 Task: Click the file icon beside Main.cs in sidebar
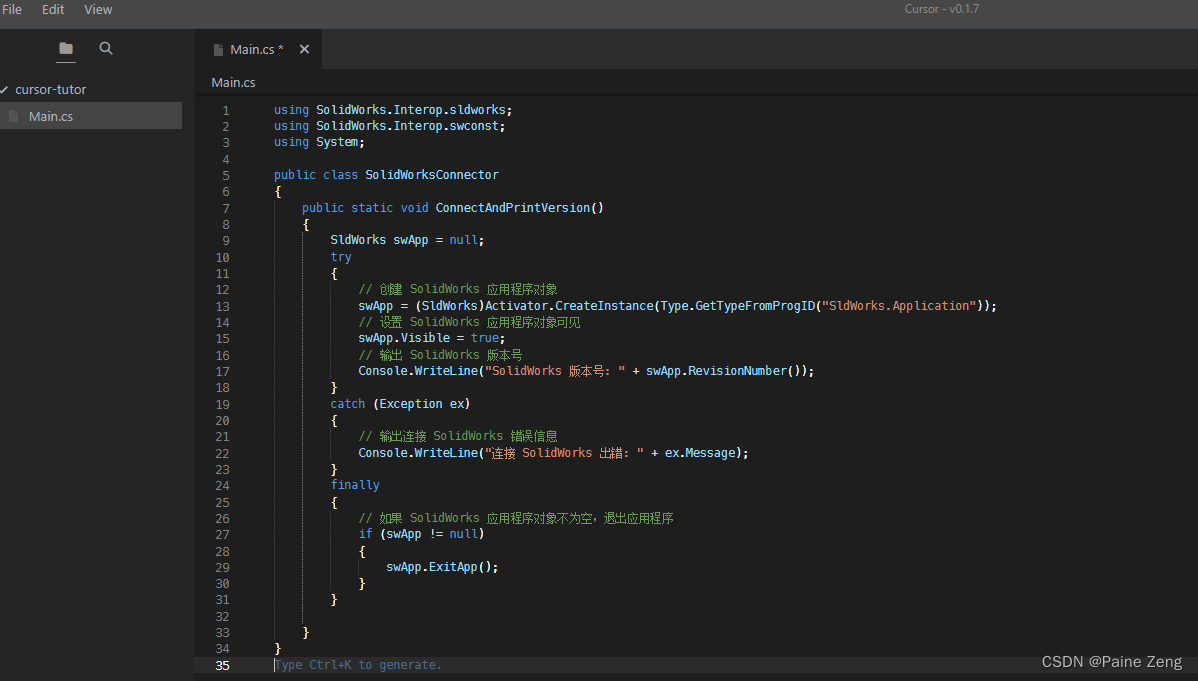tap(14, 116)
